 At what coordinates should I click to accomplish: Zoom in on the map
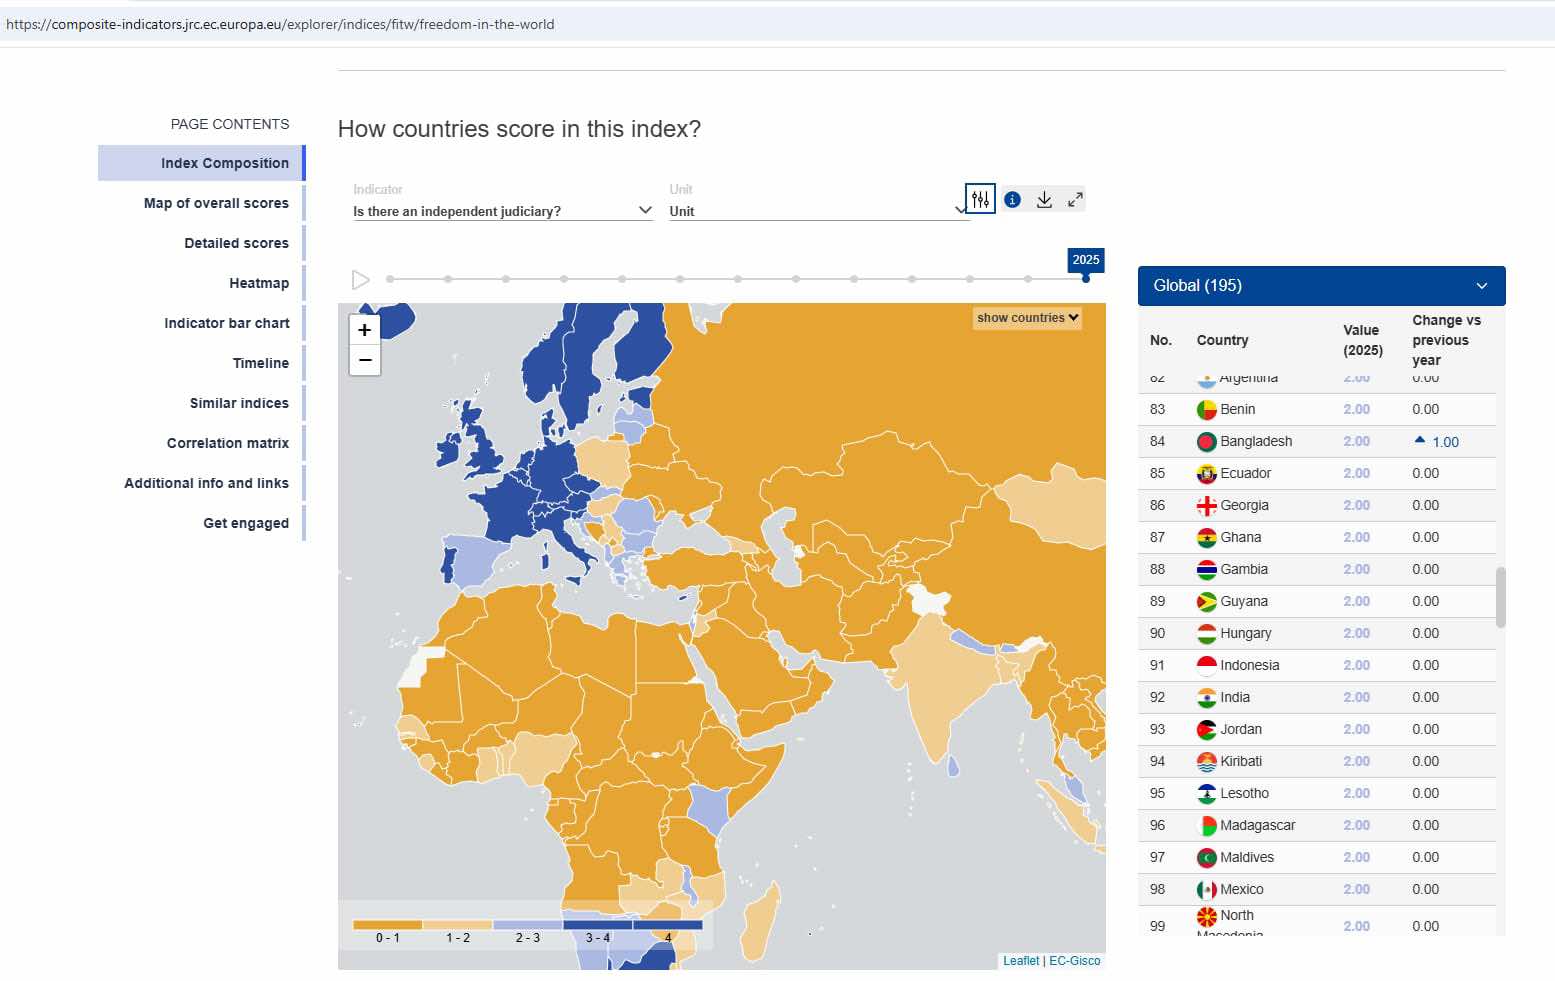365,330
